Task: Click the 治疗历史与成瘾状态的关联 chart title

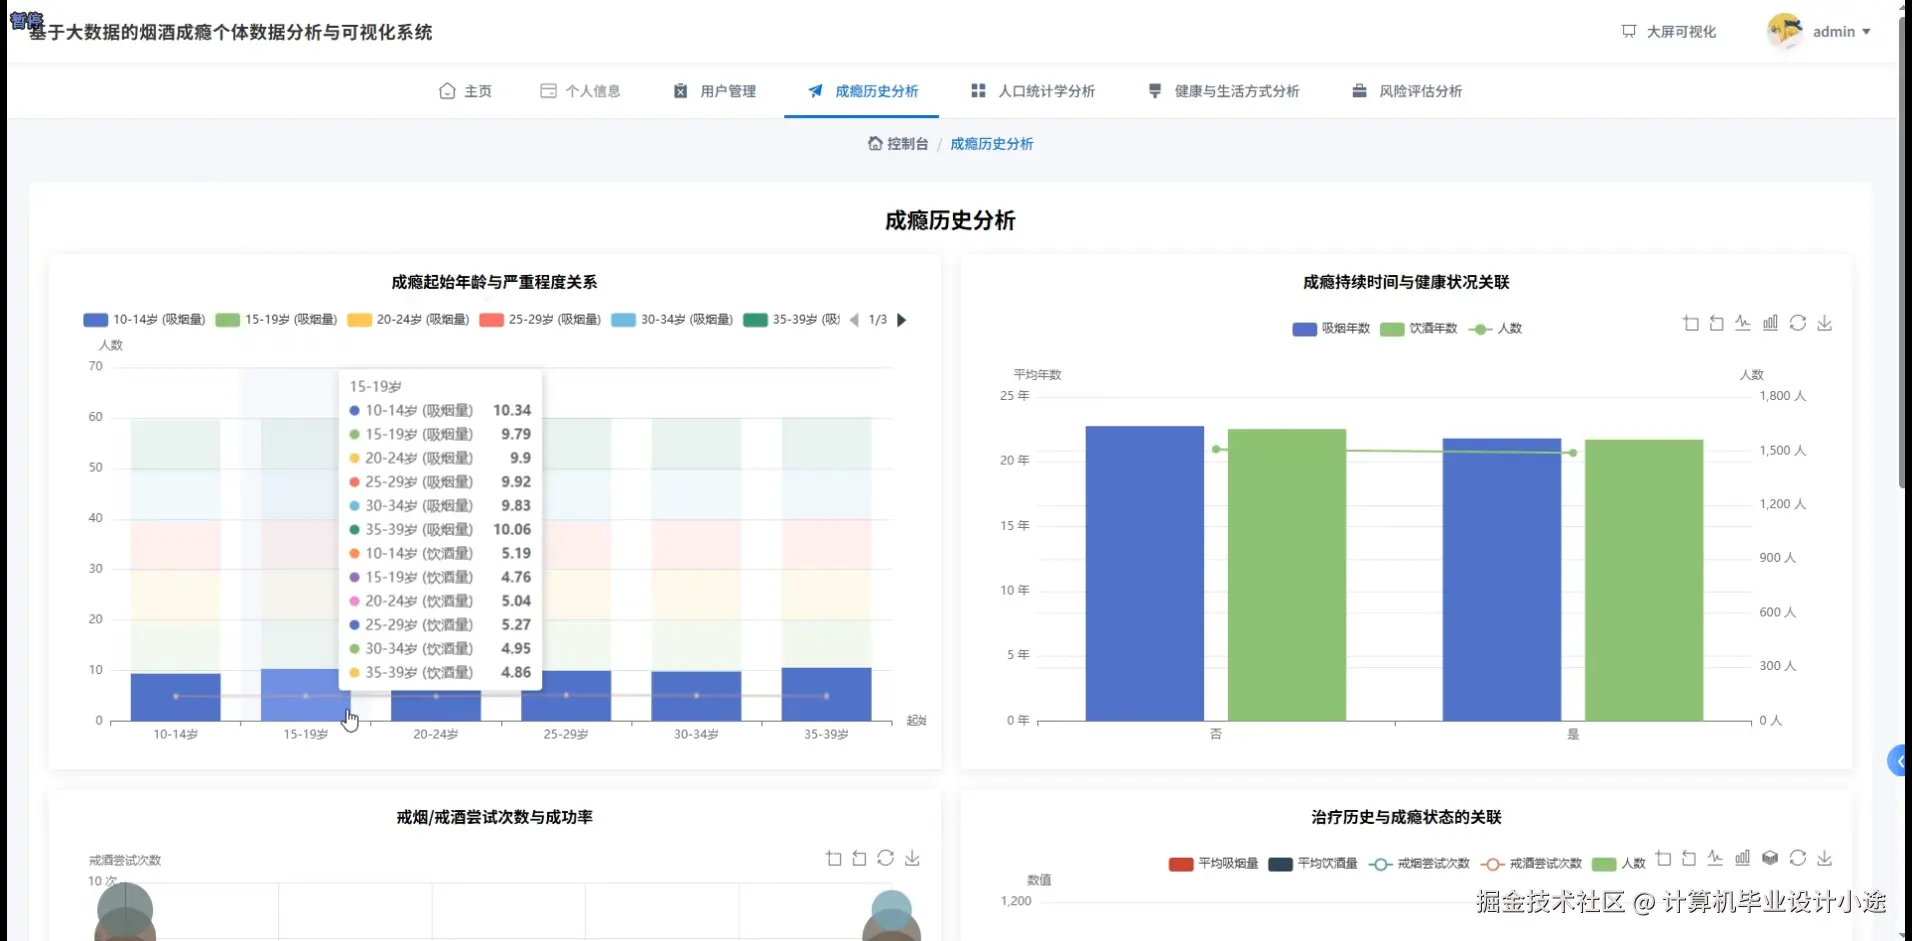Action: point(1406,818)
